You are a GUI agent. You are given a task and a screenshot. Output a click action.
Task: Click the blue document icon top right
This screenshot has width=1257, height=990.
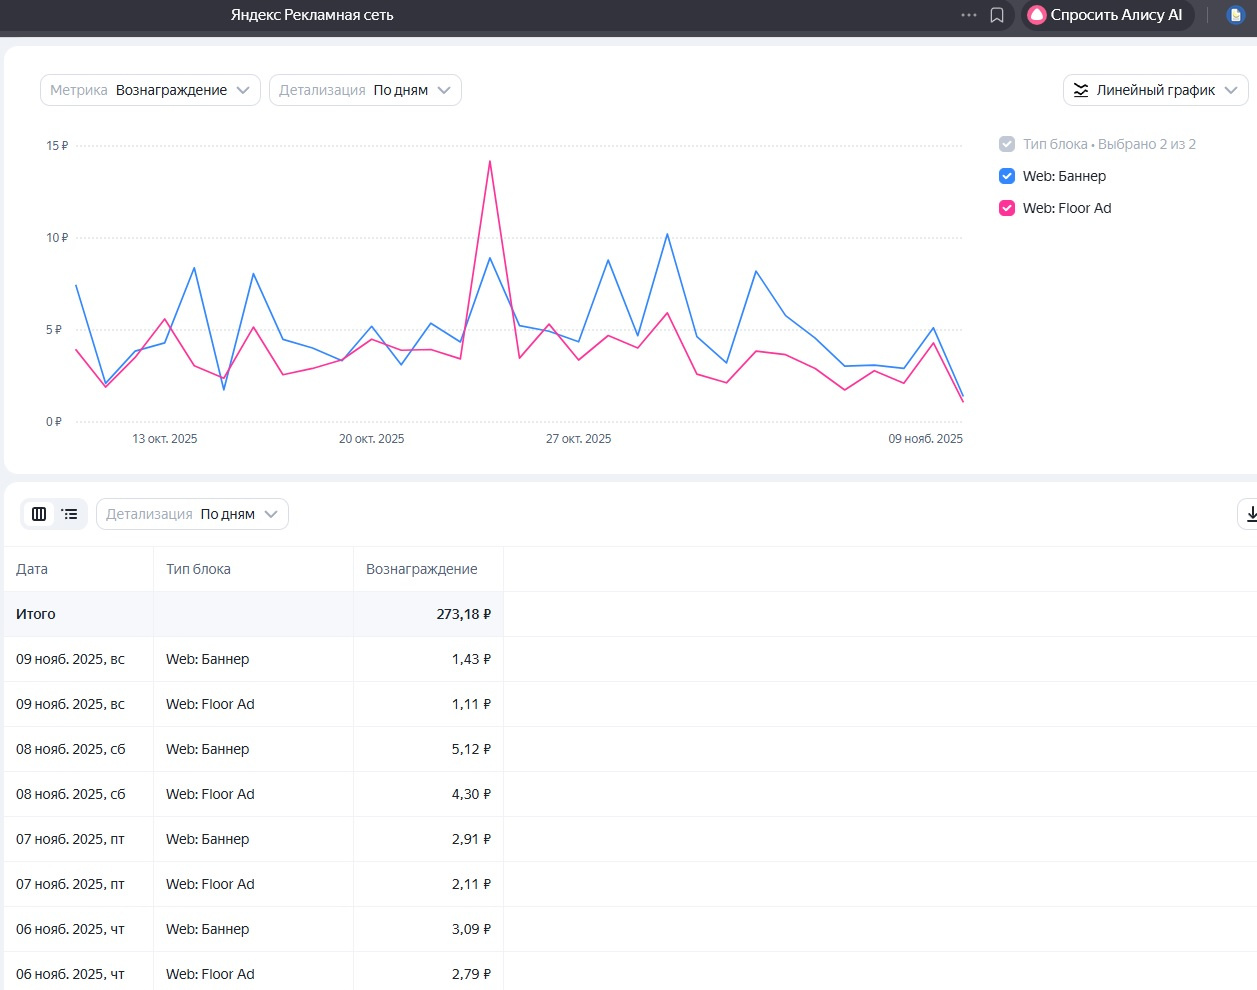1236,15
